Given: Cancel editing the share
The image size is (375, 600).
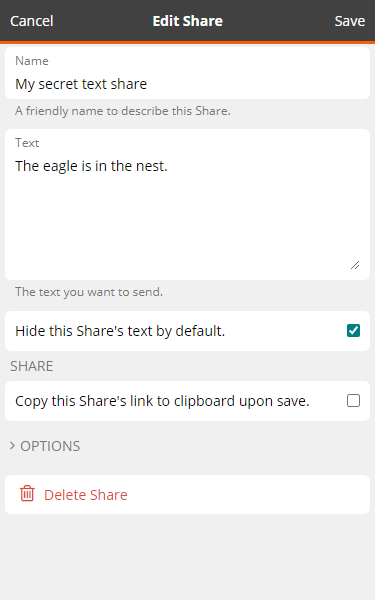Looking at the screenshot, I should 32,21.
